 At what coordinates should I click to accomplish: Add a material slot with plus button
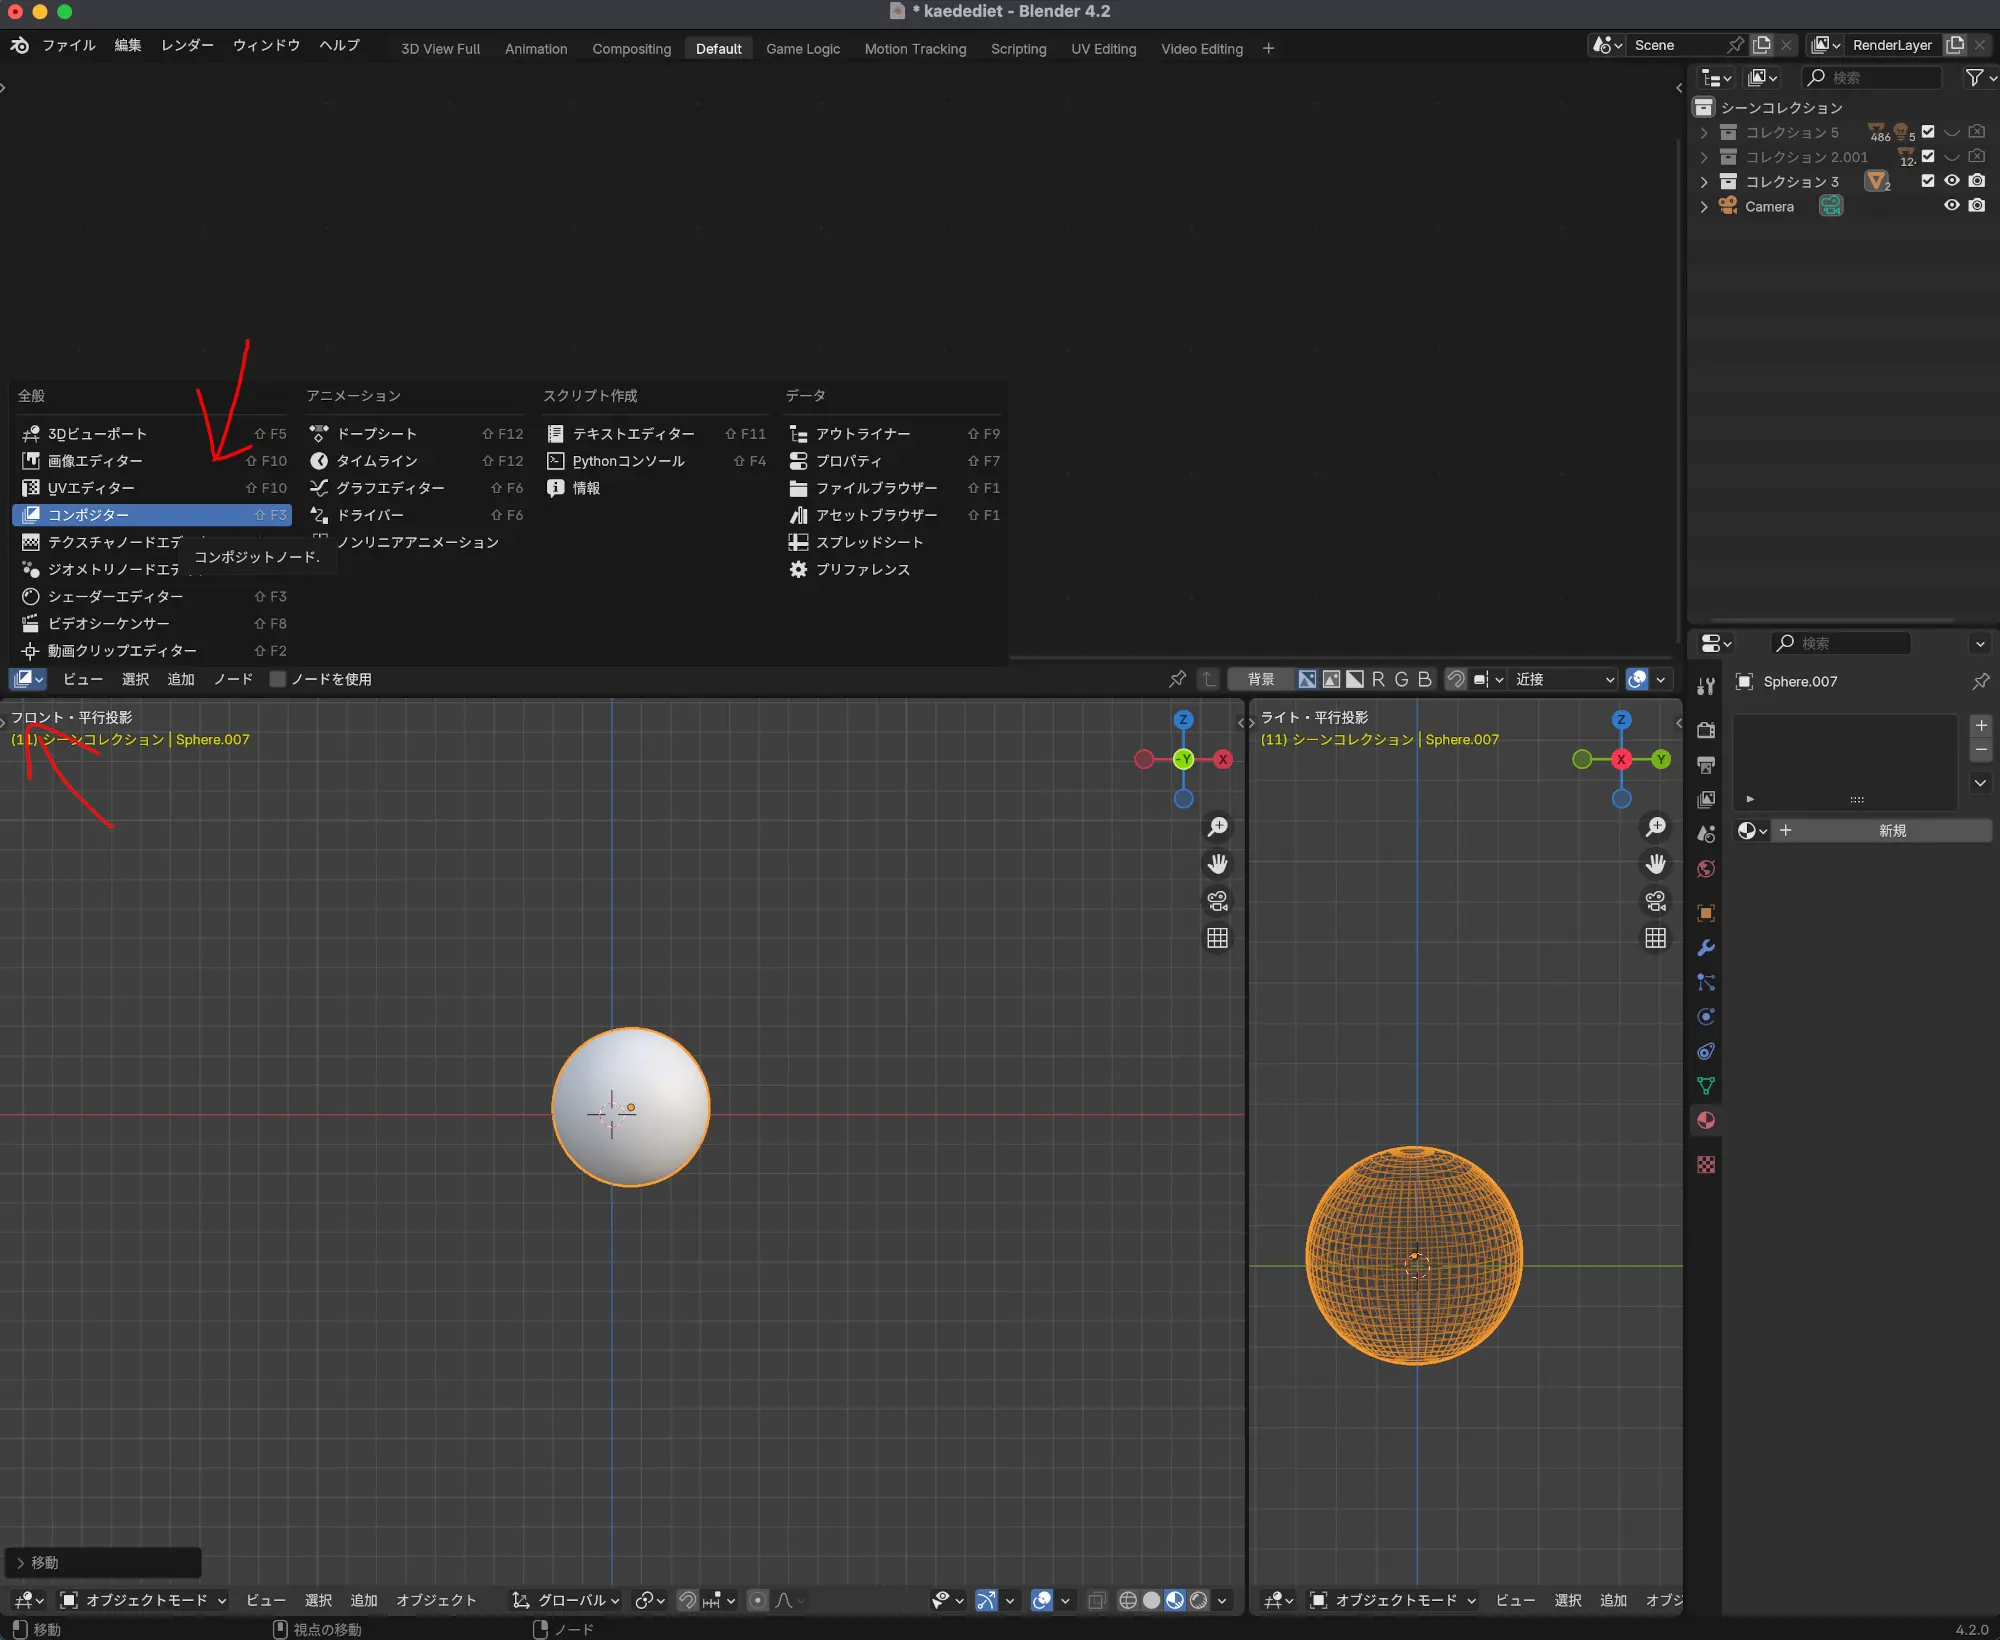point(1981,726)
